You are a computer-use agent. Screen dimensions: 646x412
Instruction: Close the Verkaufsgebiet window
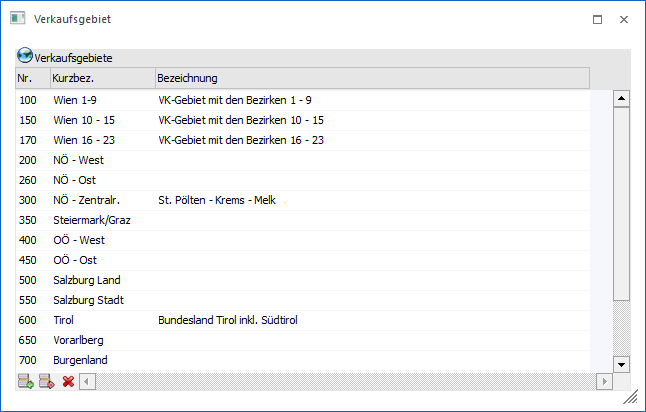pyautogui.click(x=624, y=19)
